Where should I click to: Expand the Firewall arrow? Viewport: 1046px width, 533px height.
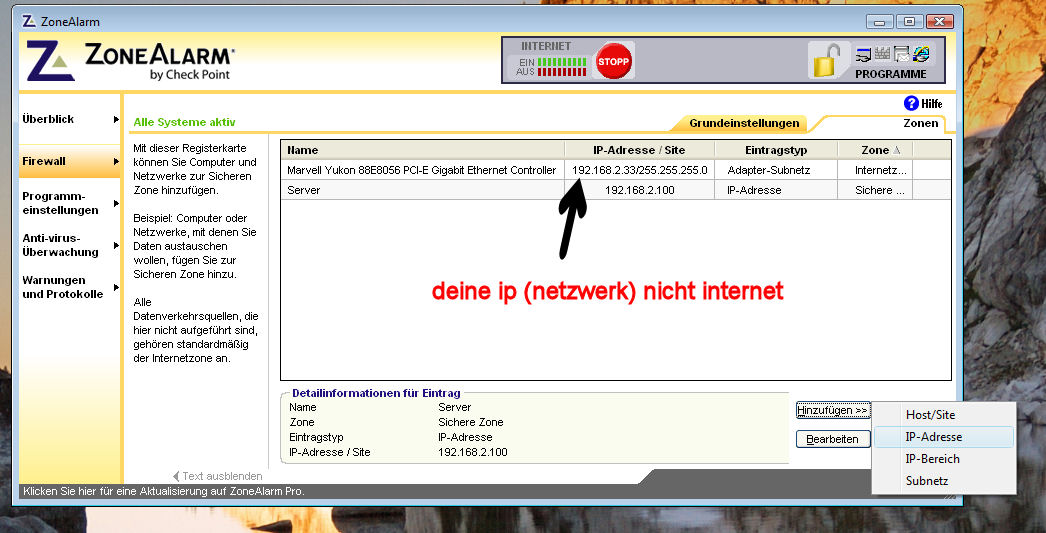116,161
